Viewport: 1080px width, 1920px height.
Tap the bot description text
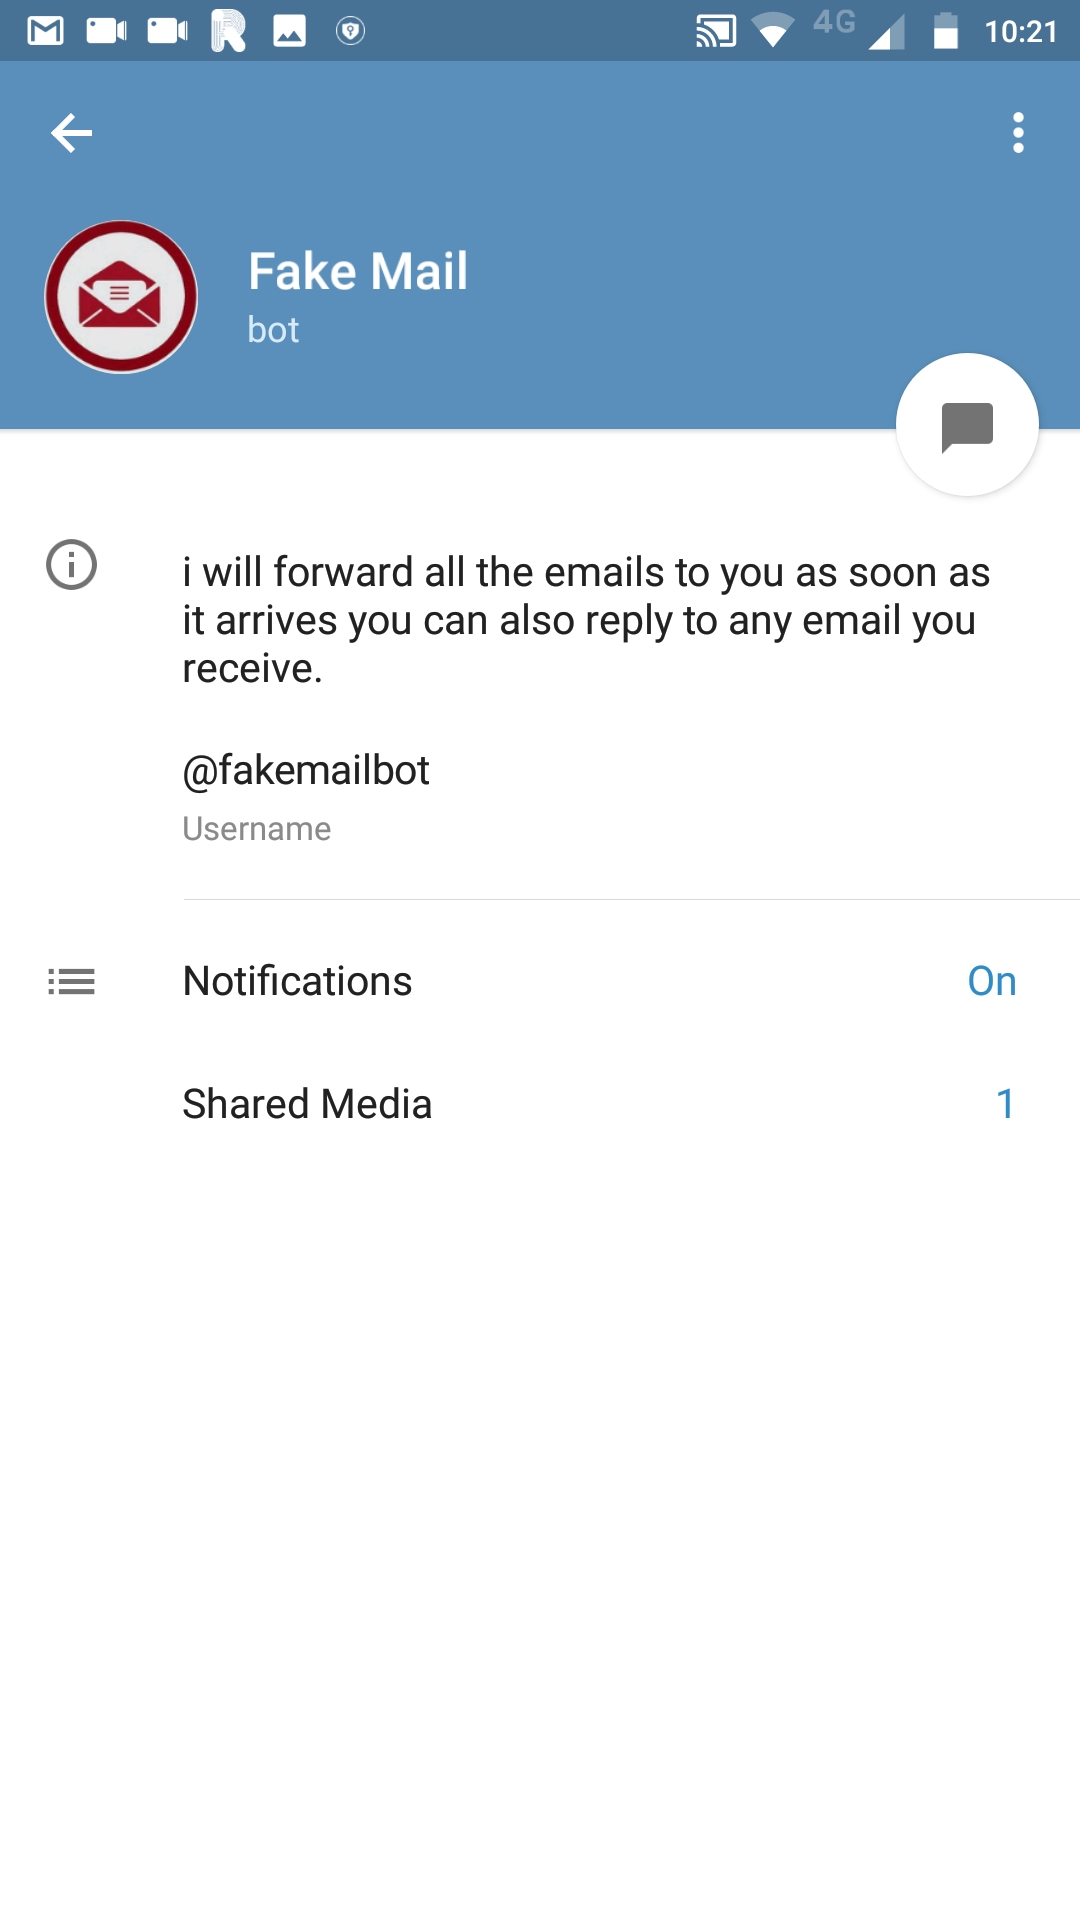tap(585, 620)
